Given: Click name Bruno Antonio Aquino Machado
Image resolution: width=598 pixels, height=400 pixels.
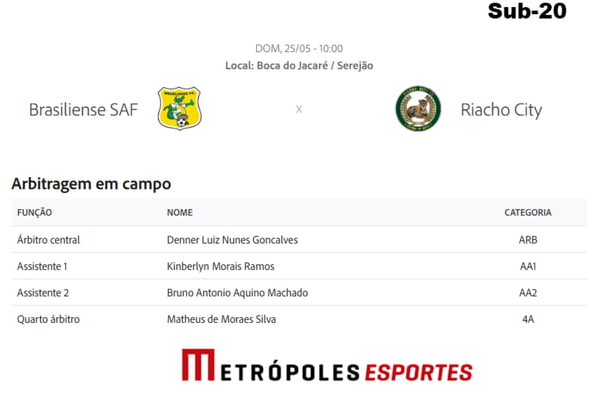Looking at the screenshot, I should point(237,293).
